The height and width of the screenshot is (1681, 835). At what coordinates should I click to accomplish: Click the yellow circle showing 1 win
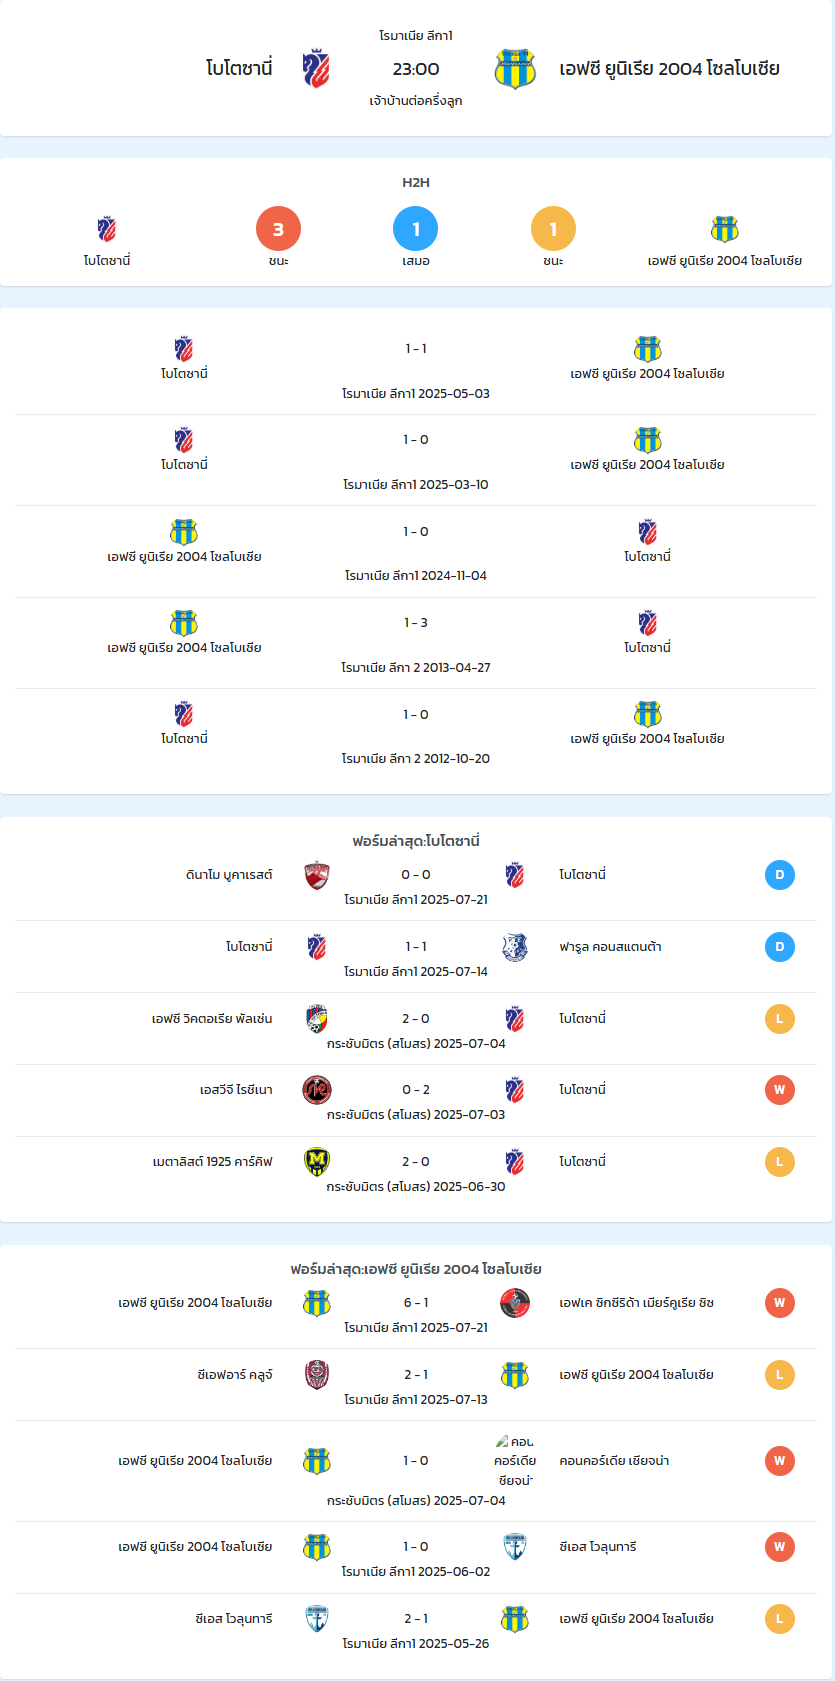(554, 229)
